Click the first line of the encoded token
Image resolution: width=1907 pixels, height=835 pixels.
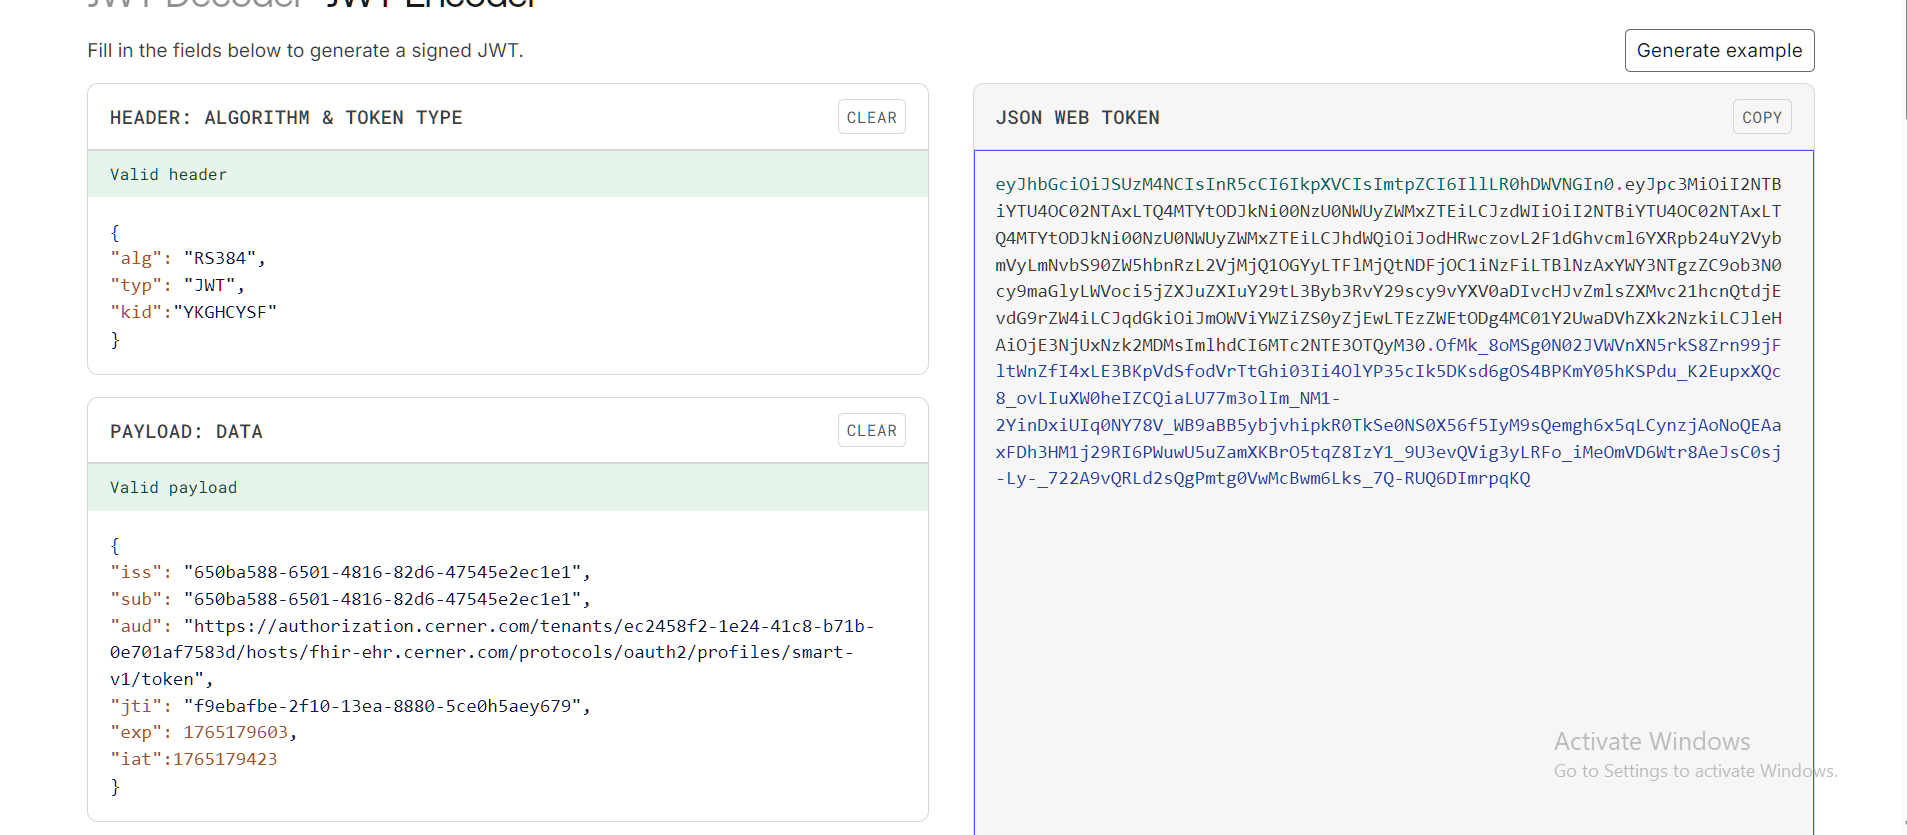1387,185
